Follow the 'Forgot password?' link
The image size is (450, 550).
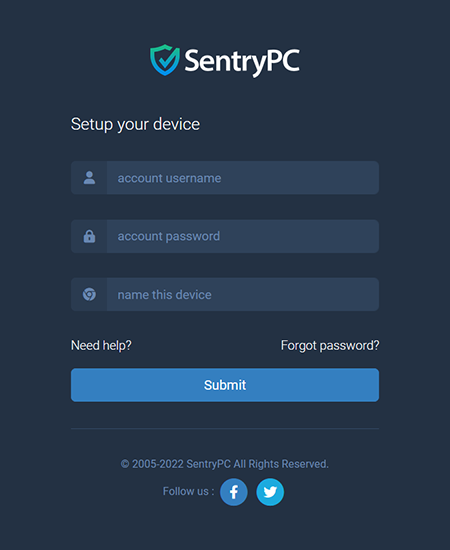click(x=330, y=346)
